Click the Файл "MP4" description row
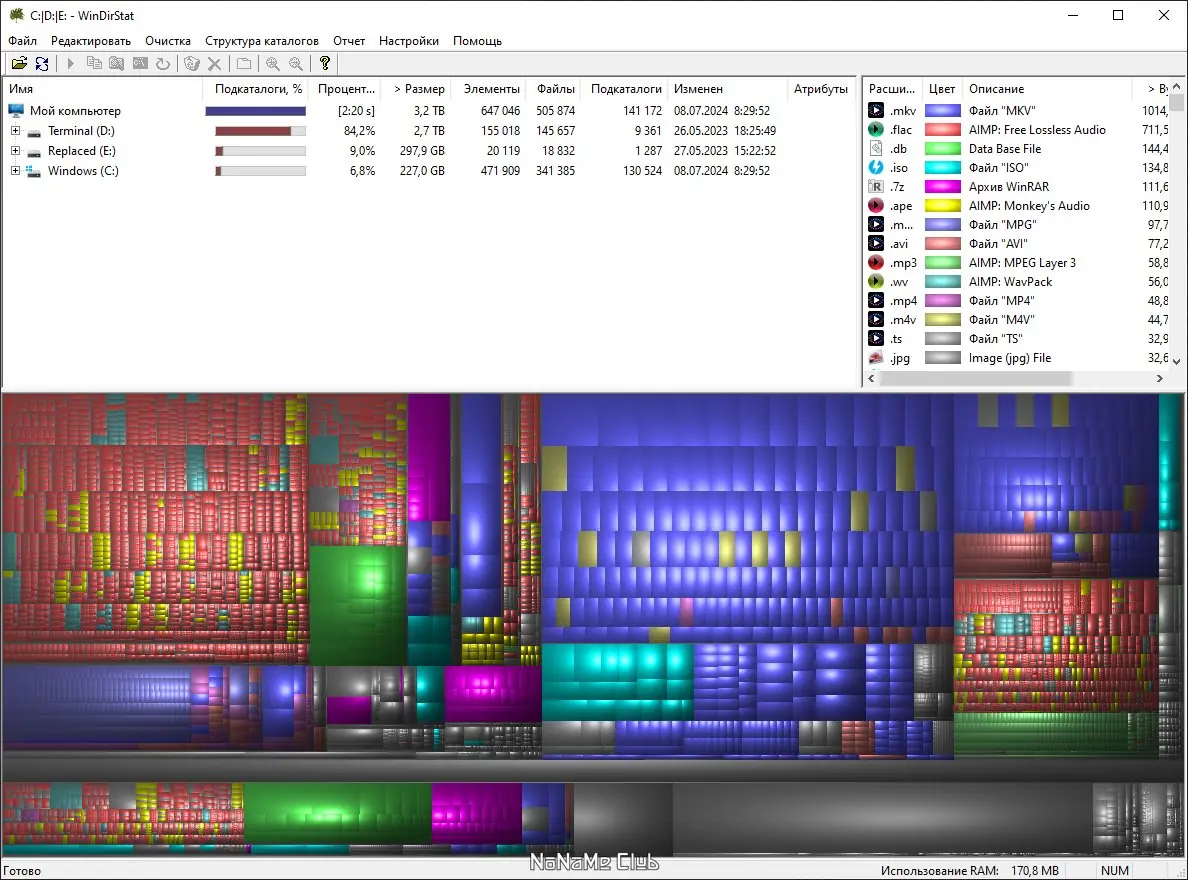 tap(1001, 300)
